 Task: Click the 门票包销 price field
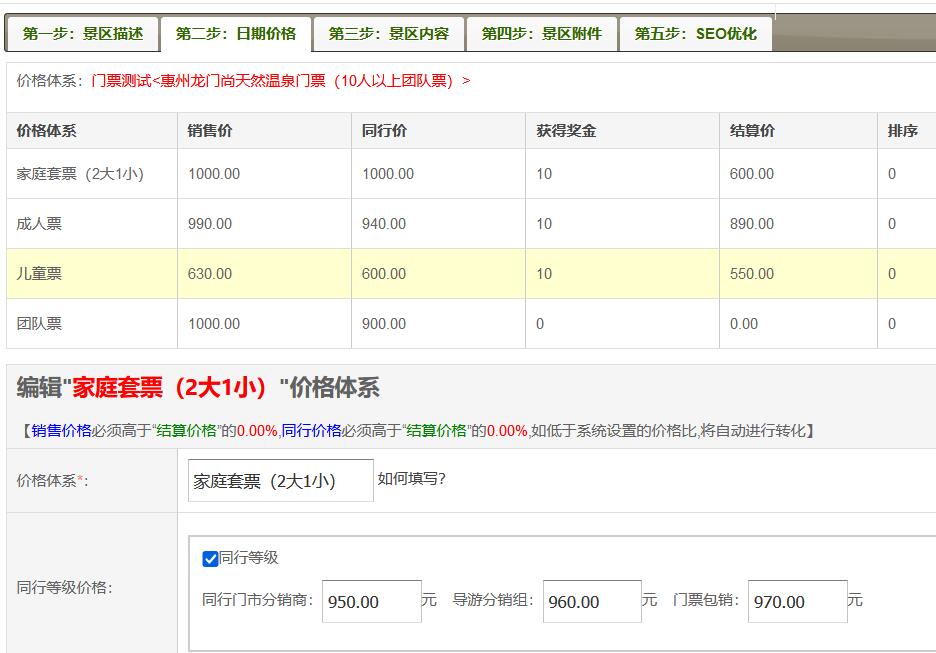click(x=800, y=602)
